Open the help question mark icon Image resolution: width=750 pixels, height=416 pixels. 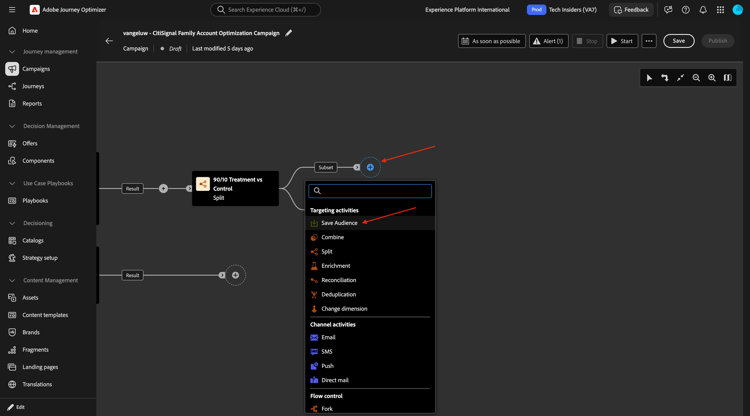[685, 10]
